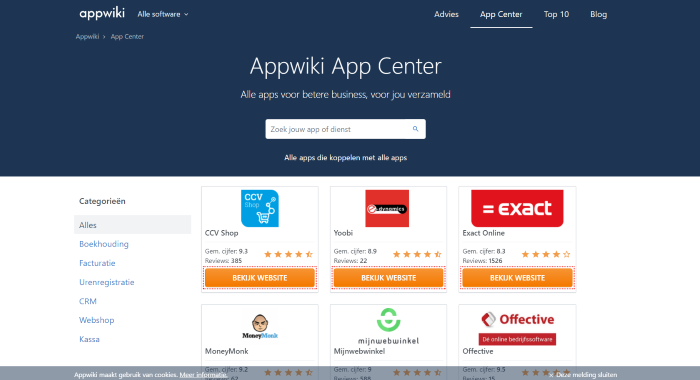Open the Exact Online logo thumbnail

517,209
